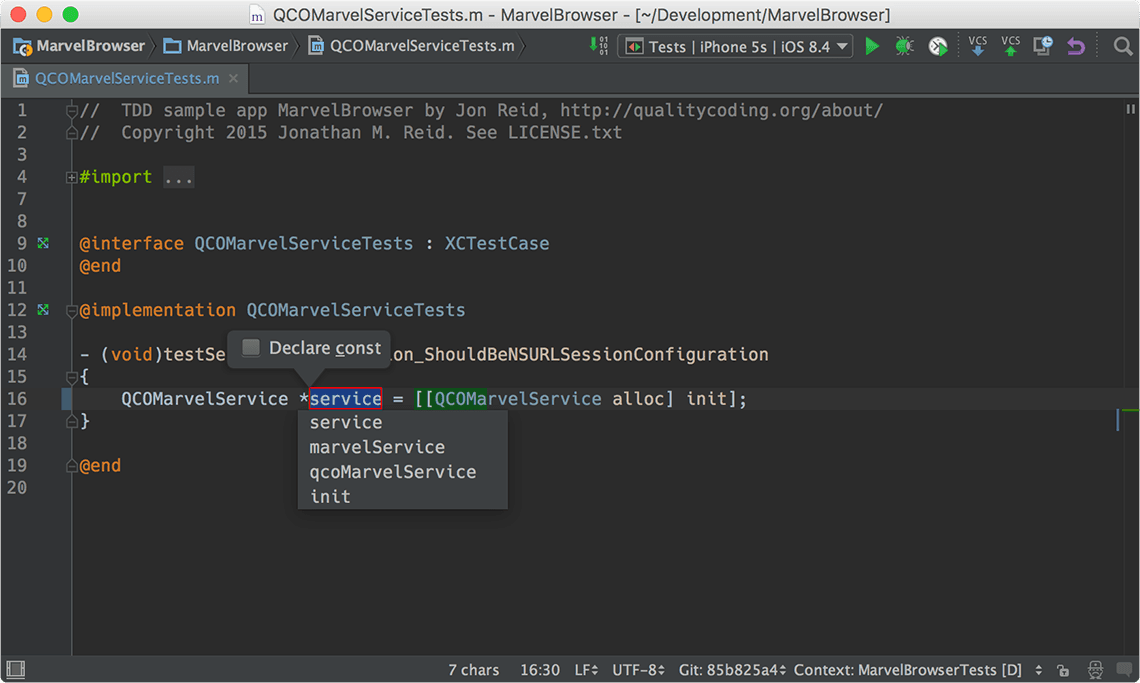The image size is (1140, 683).
Task: Toggle read-only lock in status bar
Action: (1063, 670)
